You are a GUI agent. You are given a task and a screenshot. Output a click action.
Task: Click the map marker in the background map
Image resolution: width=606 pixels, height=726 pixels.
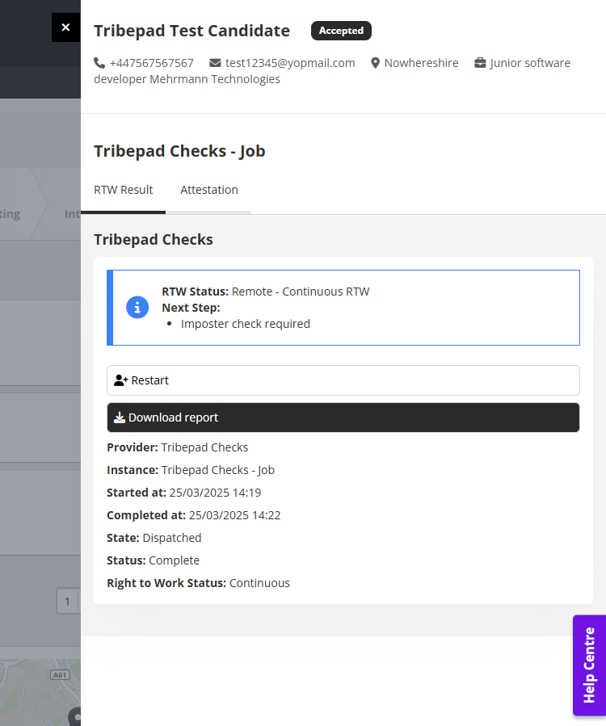pos(75,716)
